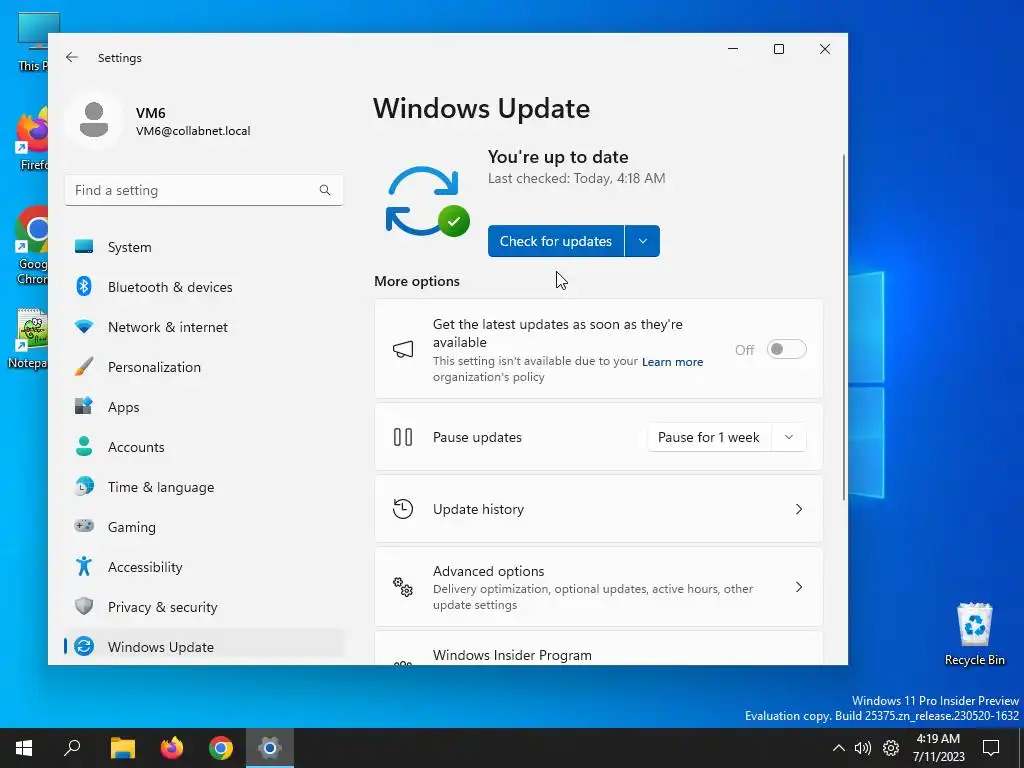Open the notification center icon

pyautogui.click(x=991, y=748)
